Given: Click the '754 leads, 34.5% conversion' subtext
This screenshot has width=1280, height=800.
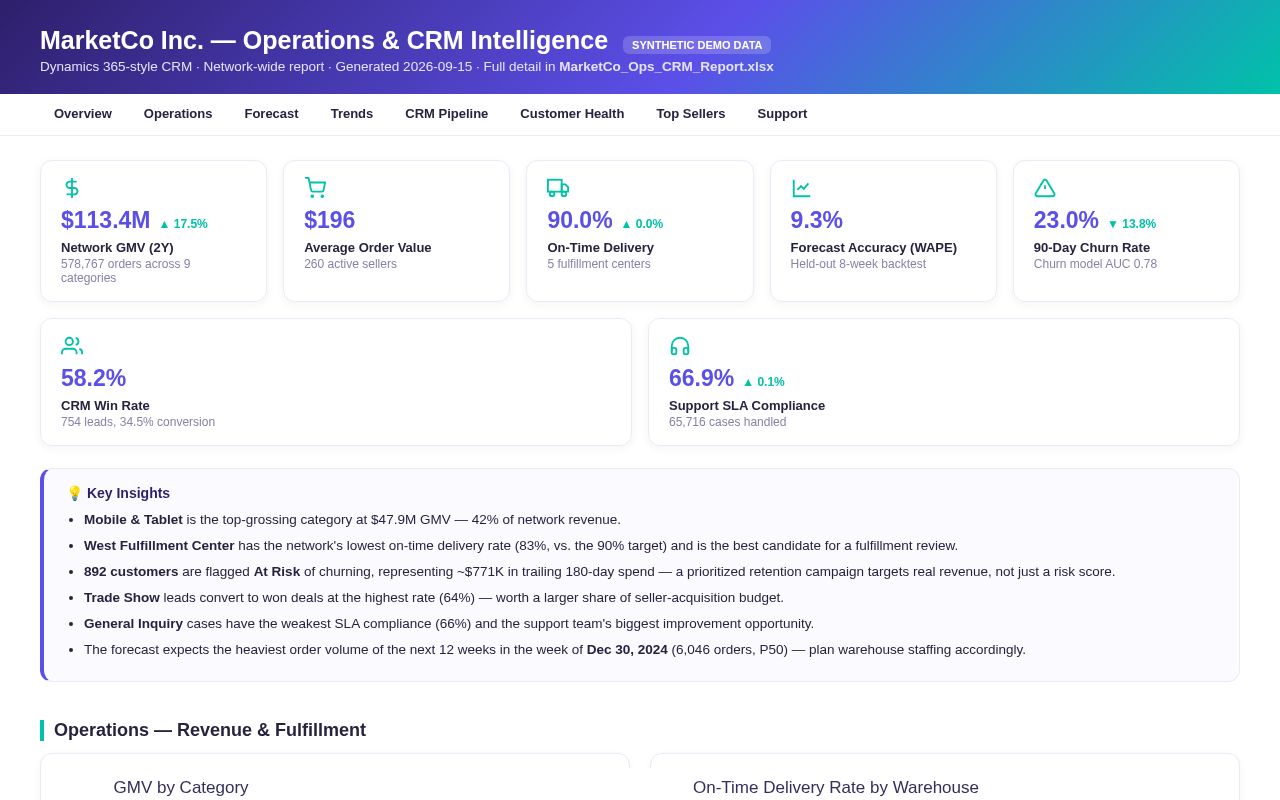Looking at the screenshot, I should 138,422.
